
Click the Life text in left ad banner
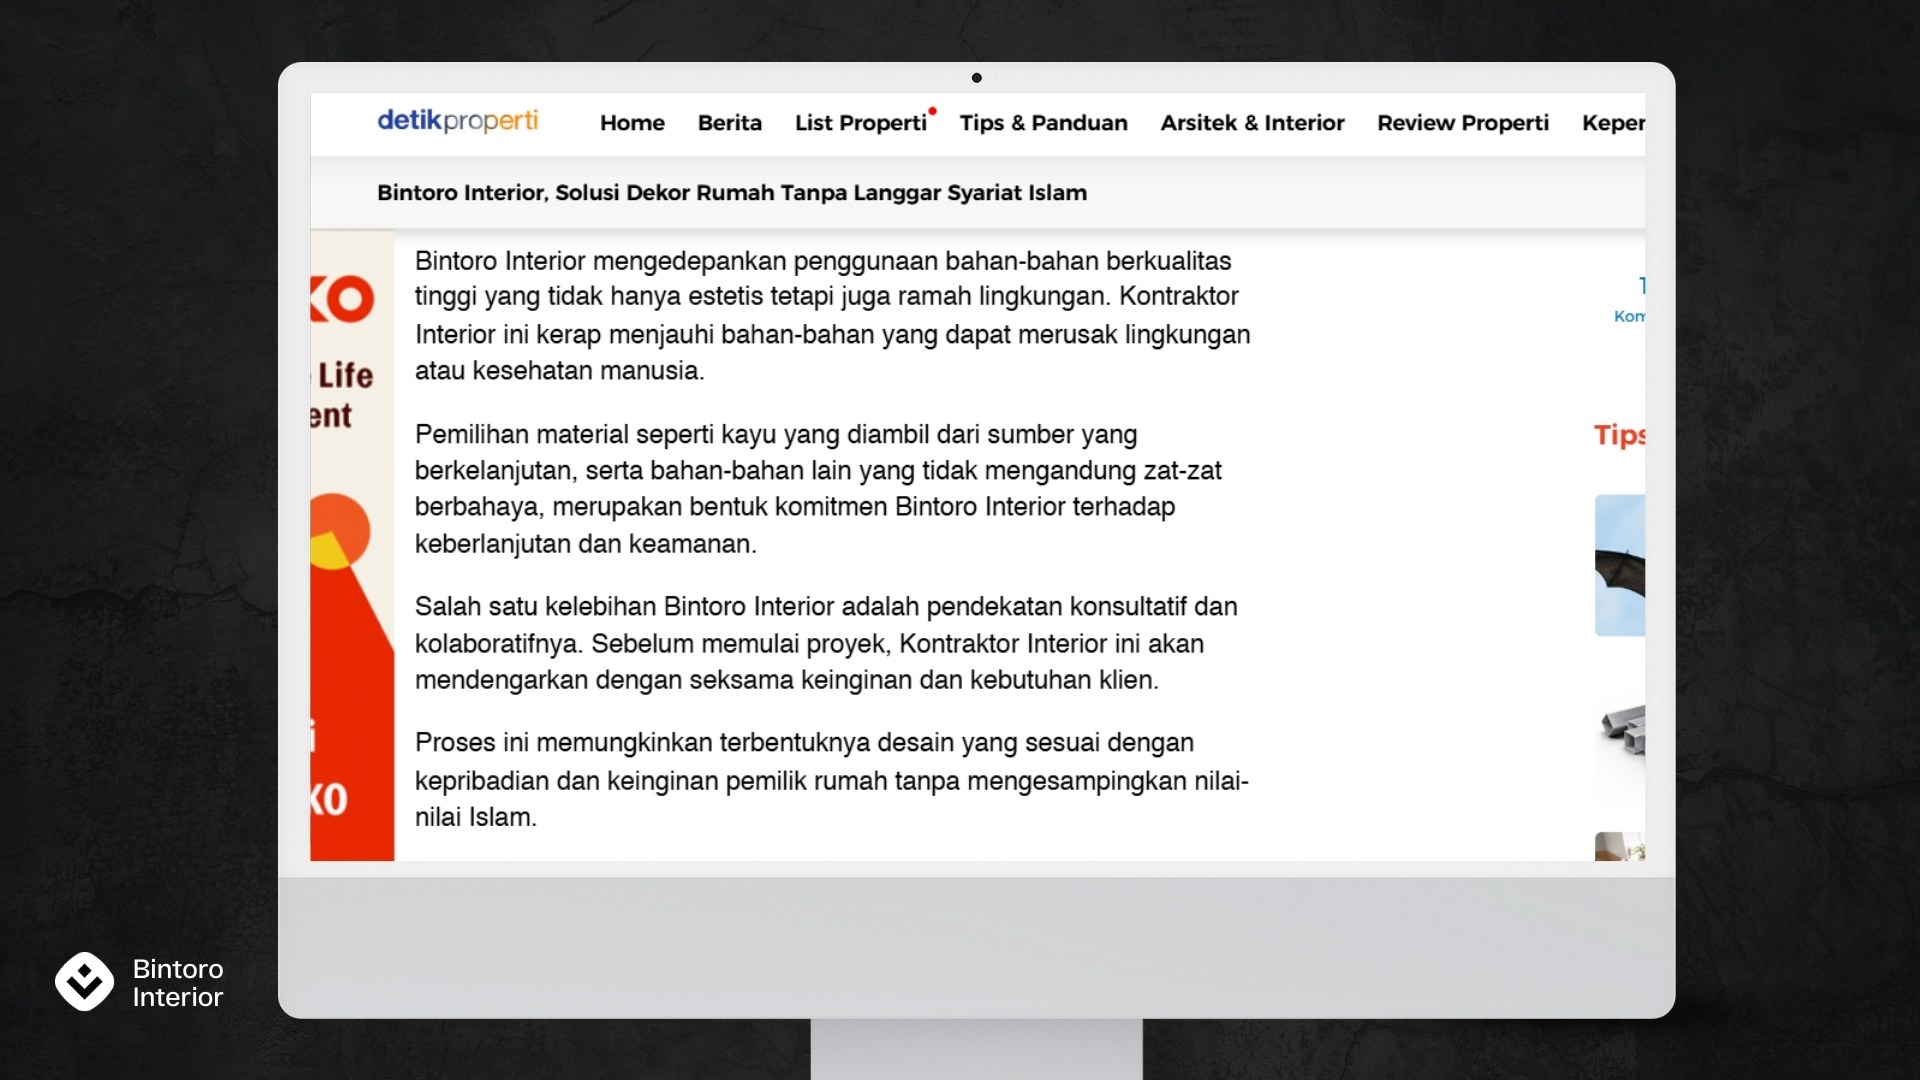click(345, 376)
